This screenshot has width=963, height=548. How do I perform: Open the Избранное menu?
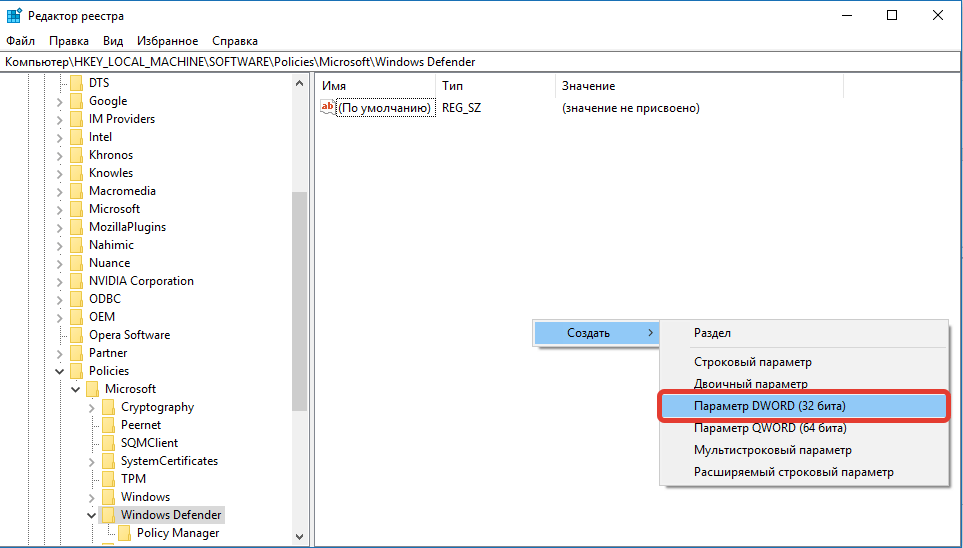pos(167,41)
